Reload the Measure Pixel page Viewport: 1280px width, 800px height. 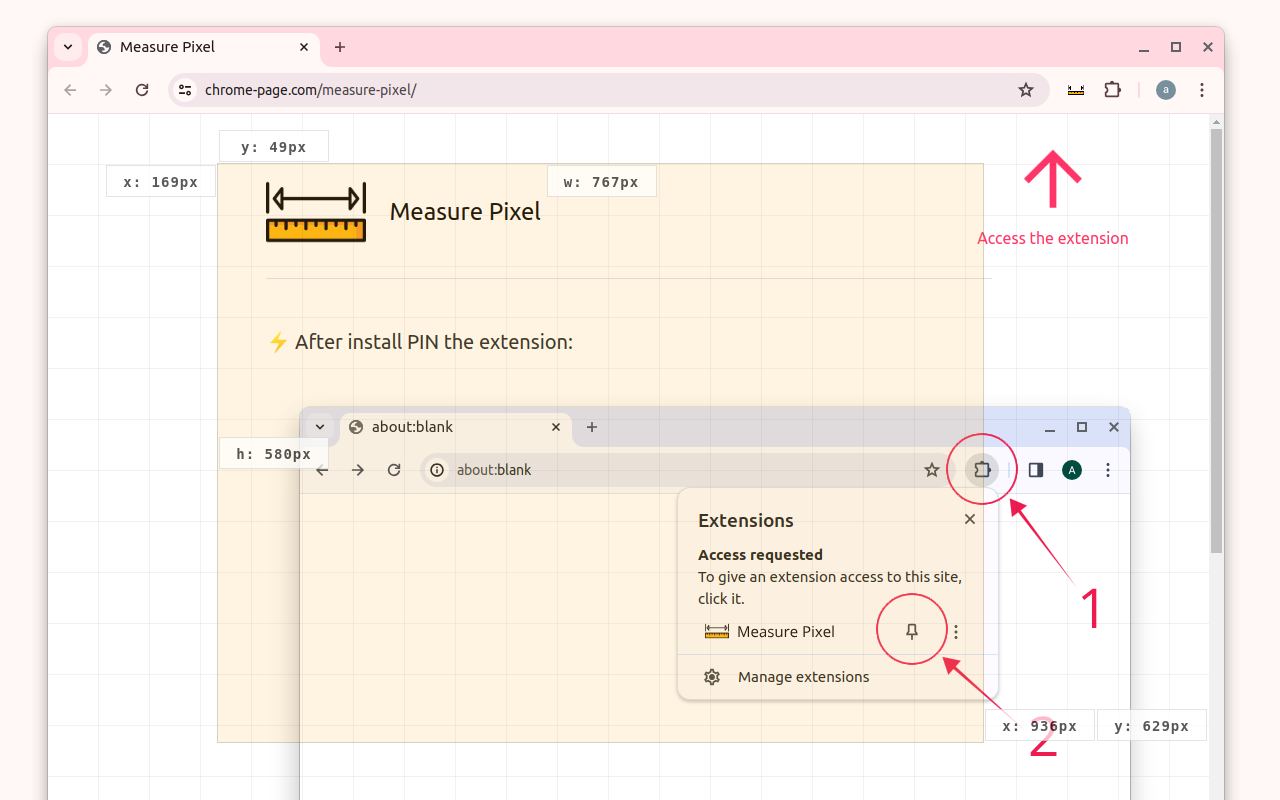click(x=142, y=90)
